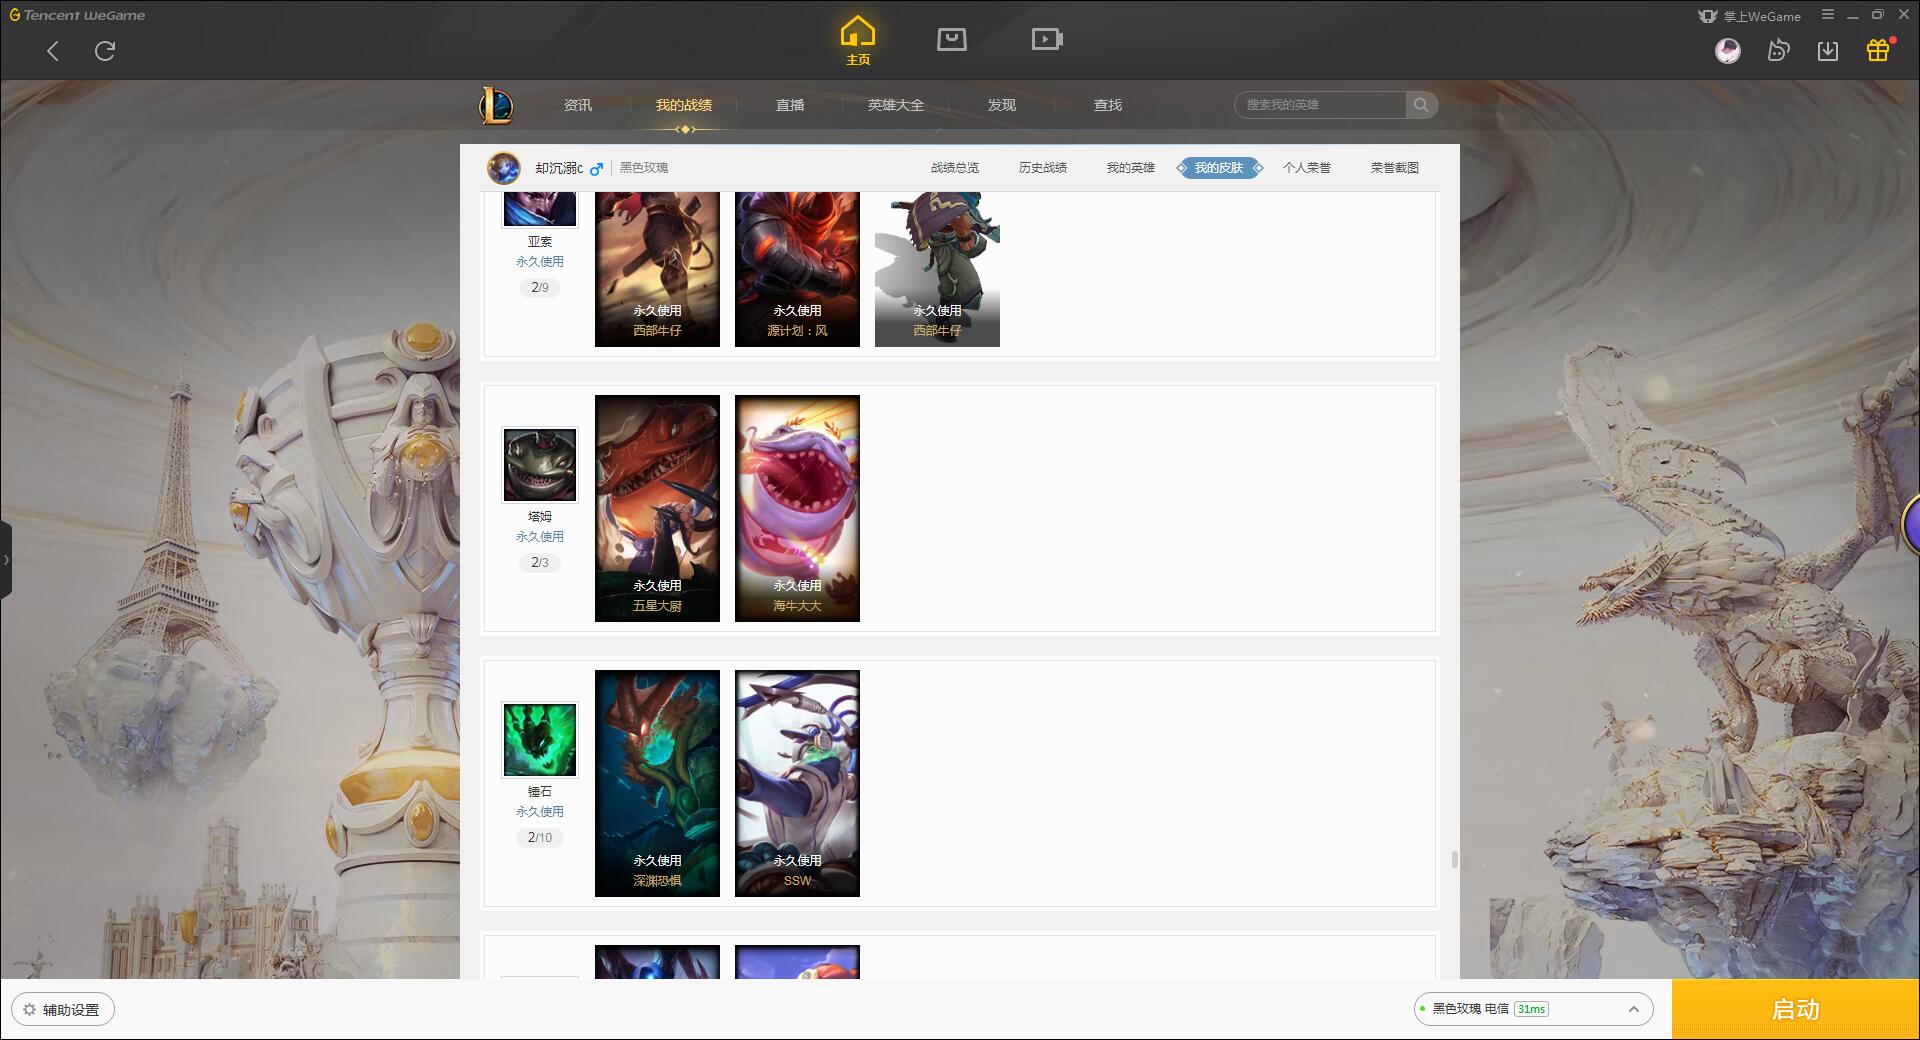Click the 锤石 champion portrait
1920x1040 pixels.
coord(540,740)
